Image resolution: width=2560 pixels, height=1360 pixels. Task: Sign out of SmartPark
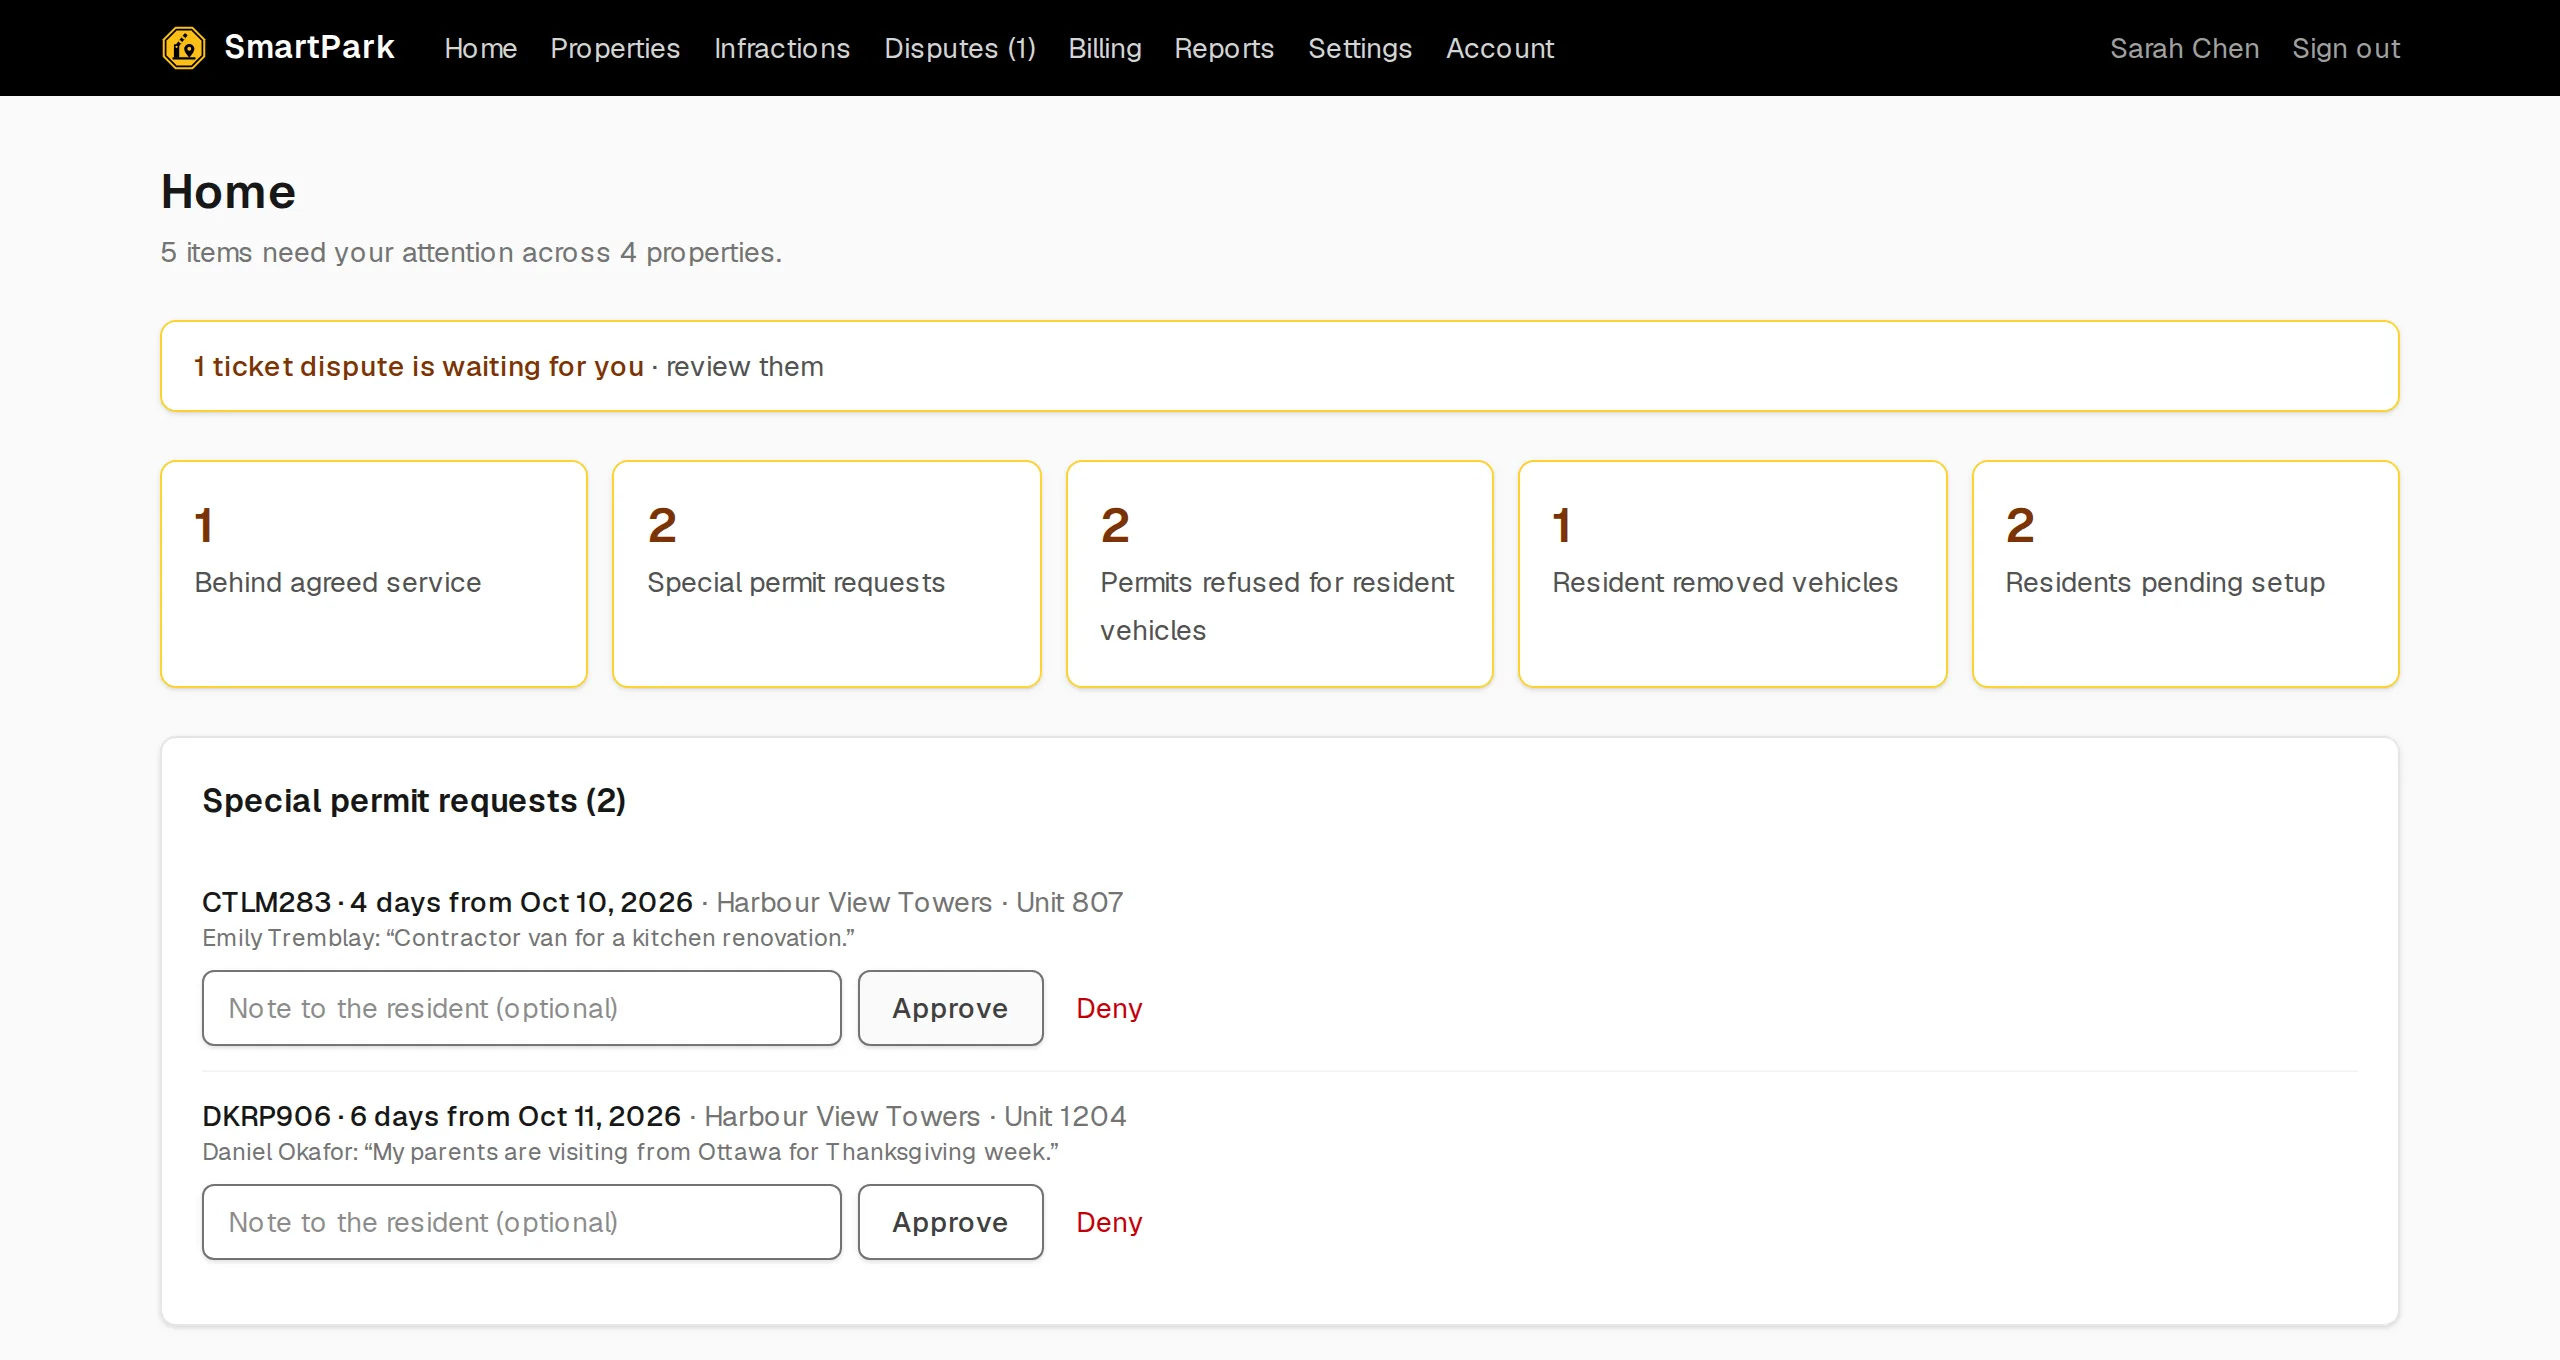click(x=2346, y=48)
